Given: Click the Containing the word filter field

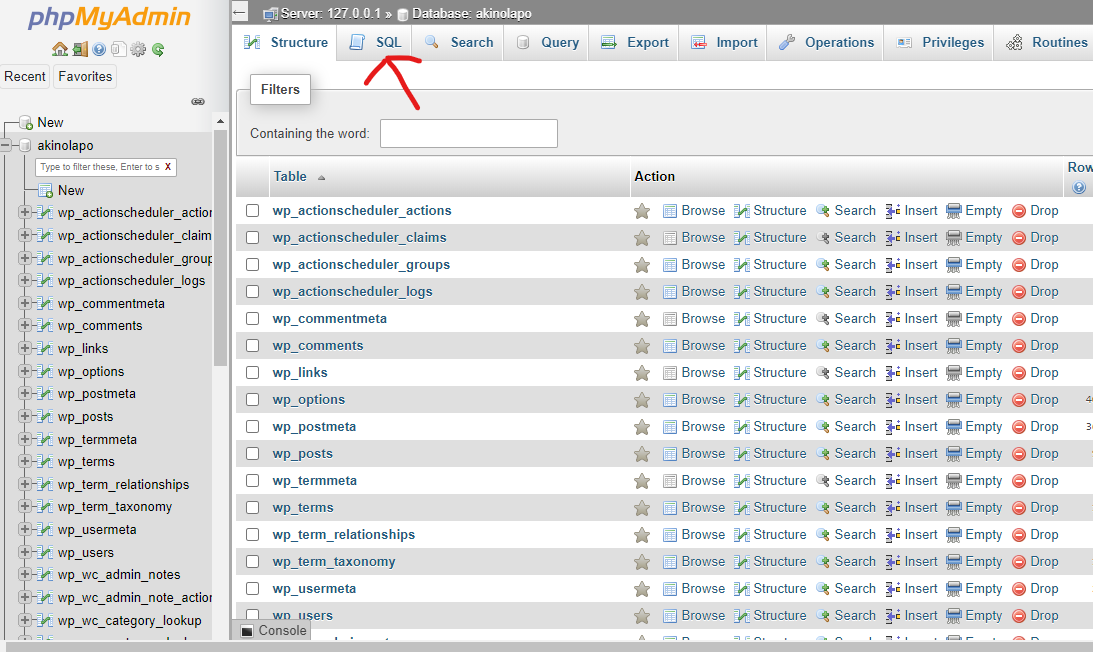Looking at the screenshot, I should [x=468, y=133].
